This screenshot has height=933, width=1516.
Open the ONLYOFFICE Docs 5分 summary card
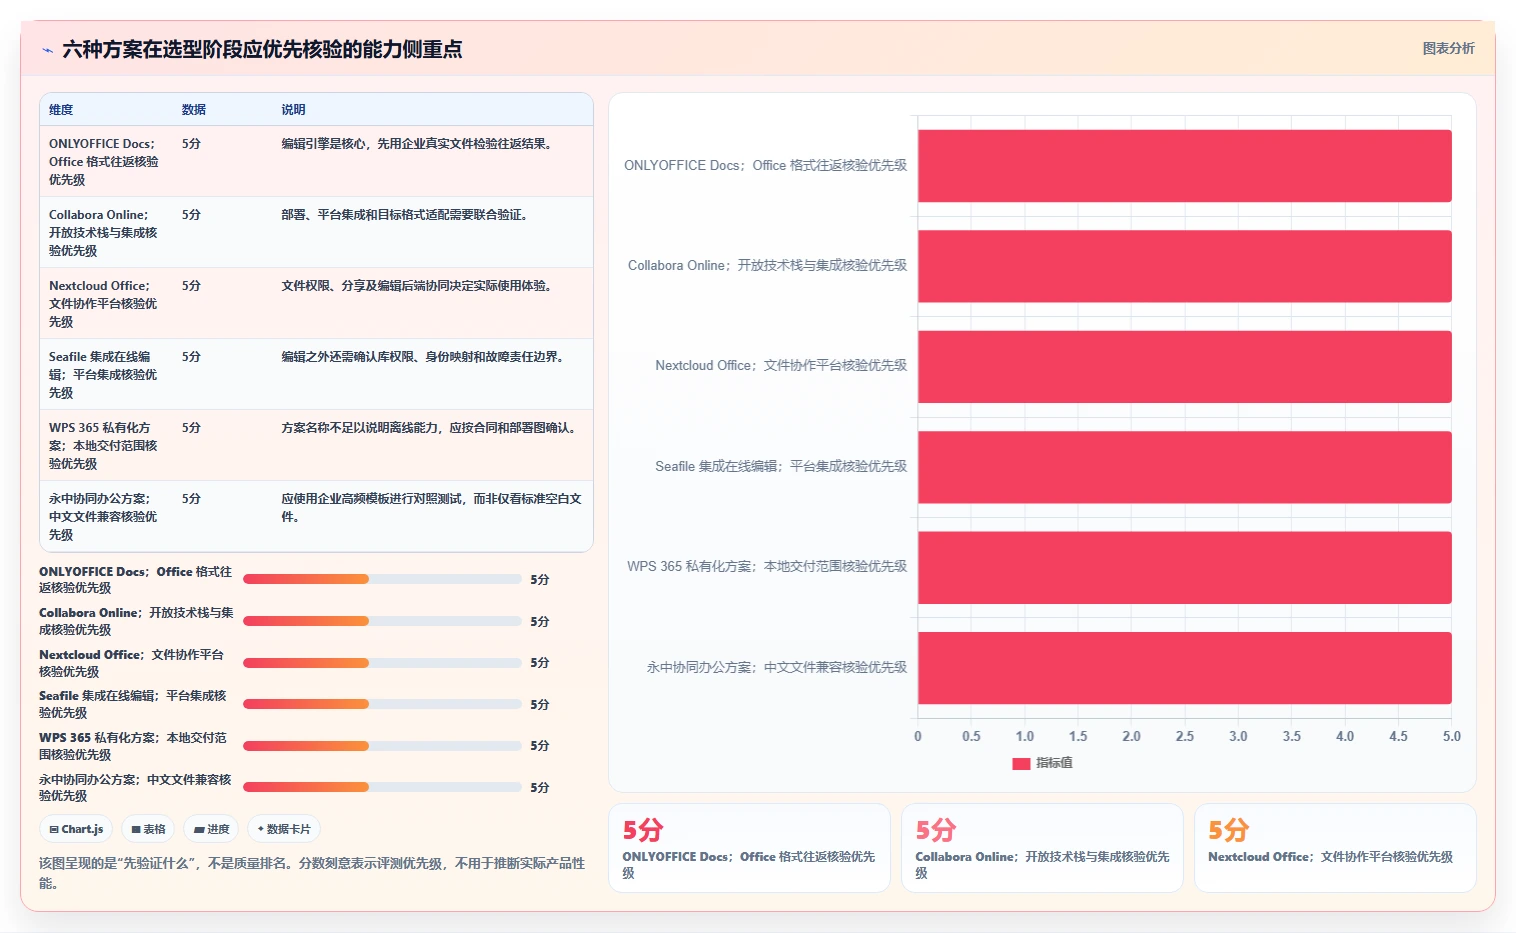(x=749, y=848)
